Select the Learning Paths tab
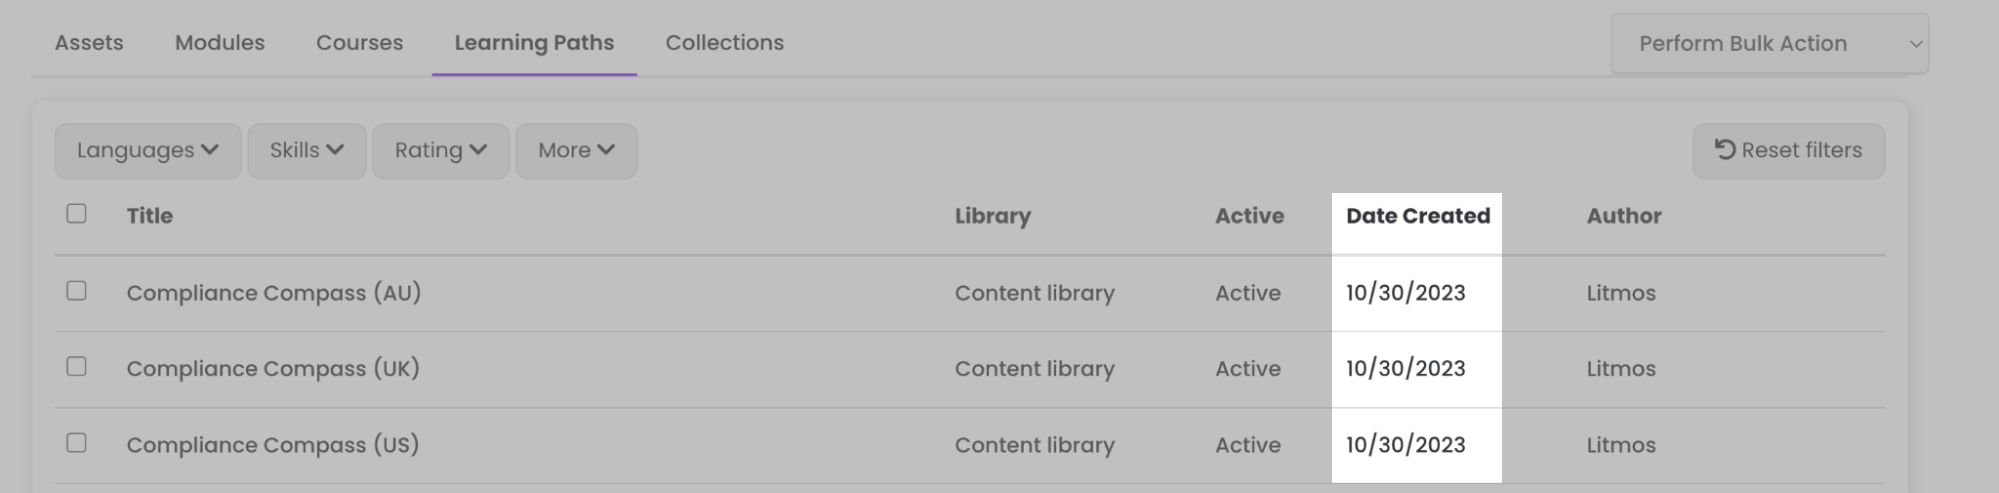1999x493 pixels. 534,43
